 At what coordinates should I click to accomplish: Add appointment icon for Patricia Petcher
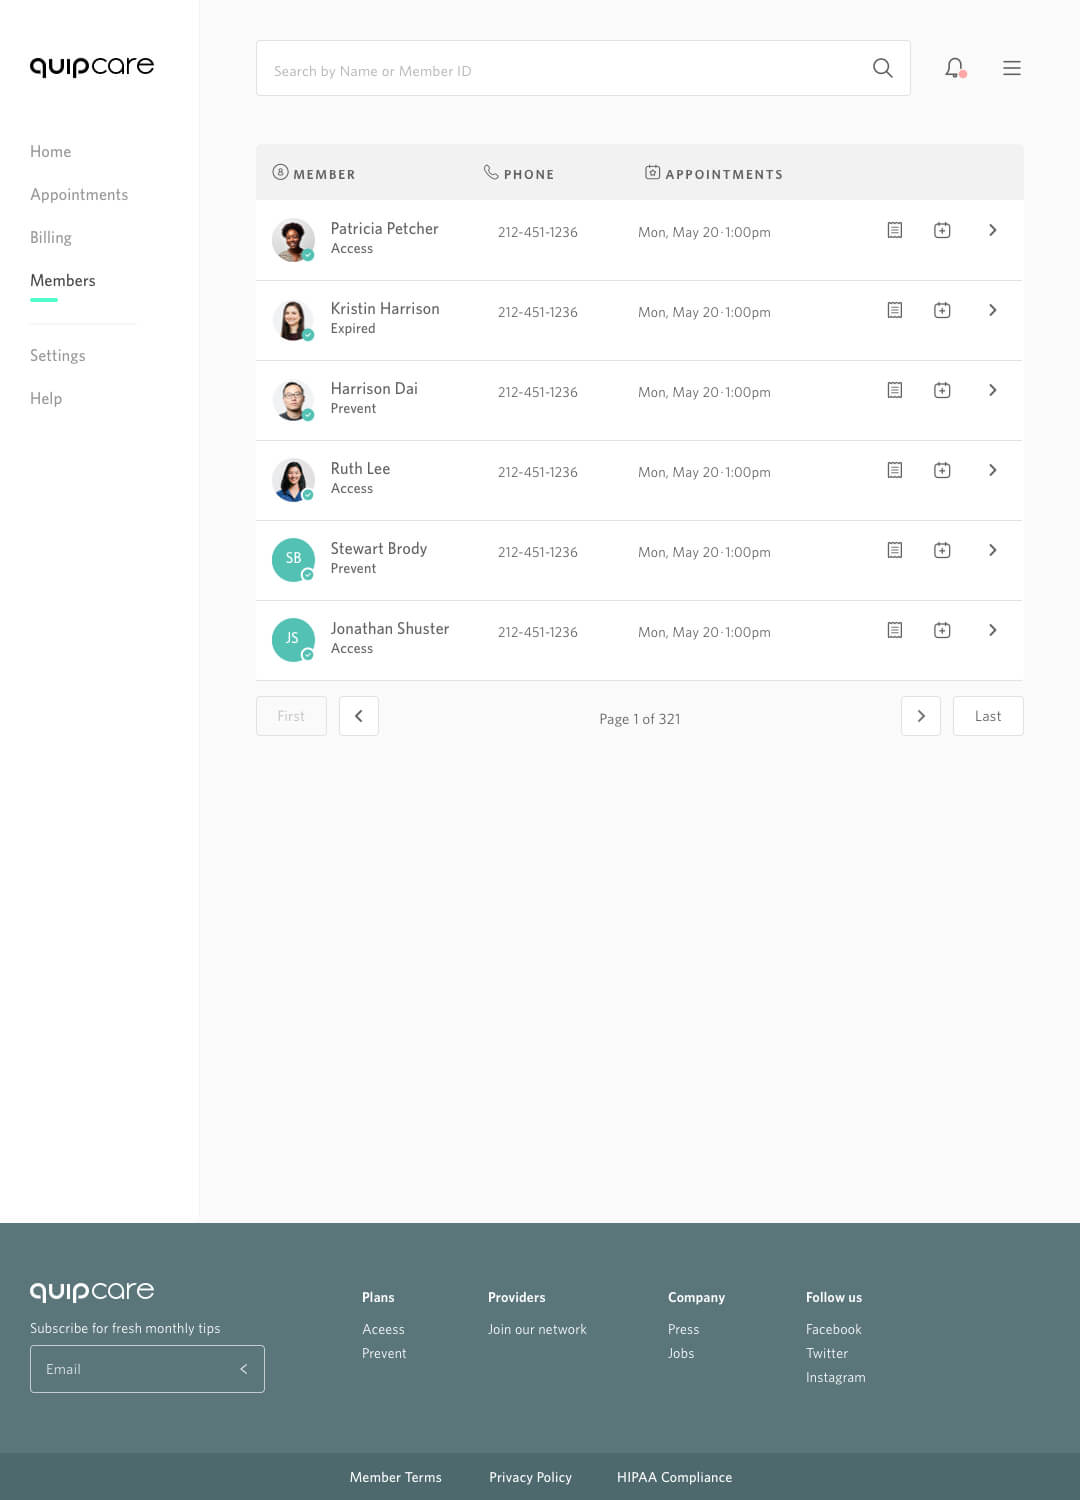[x=942, y=230]
